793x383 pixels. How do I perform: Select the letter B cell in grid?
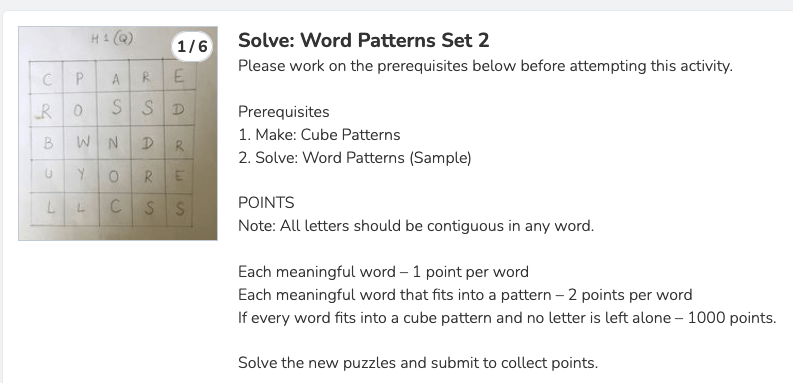[48, 143]
